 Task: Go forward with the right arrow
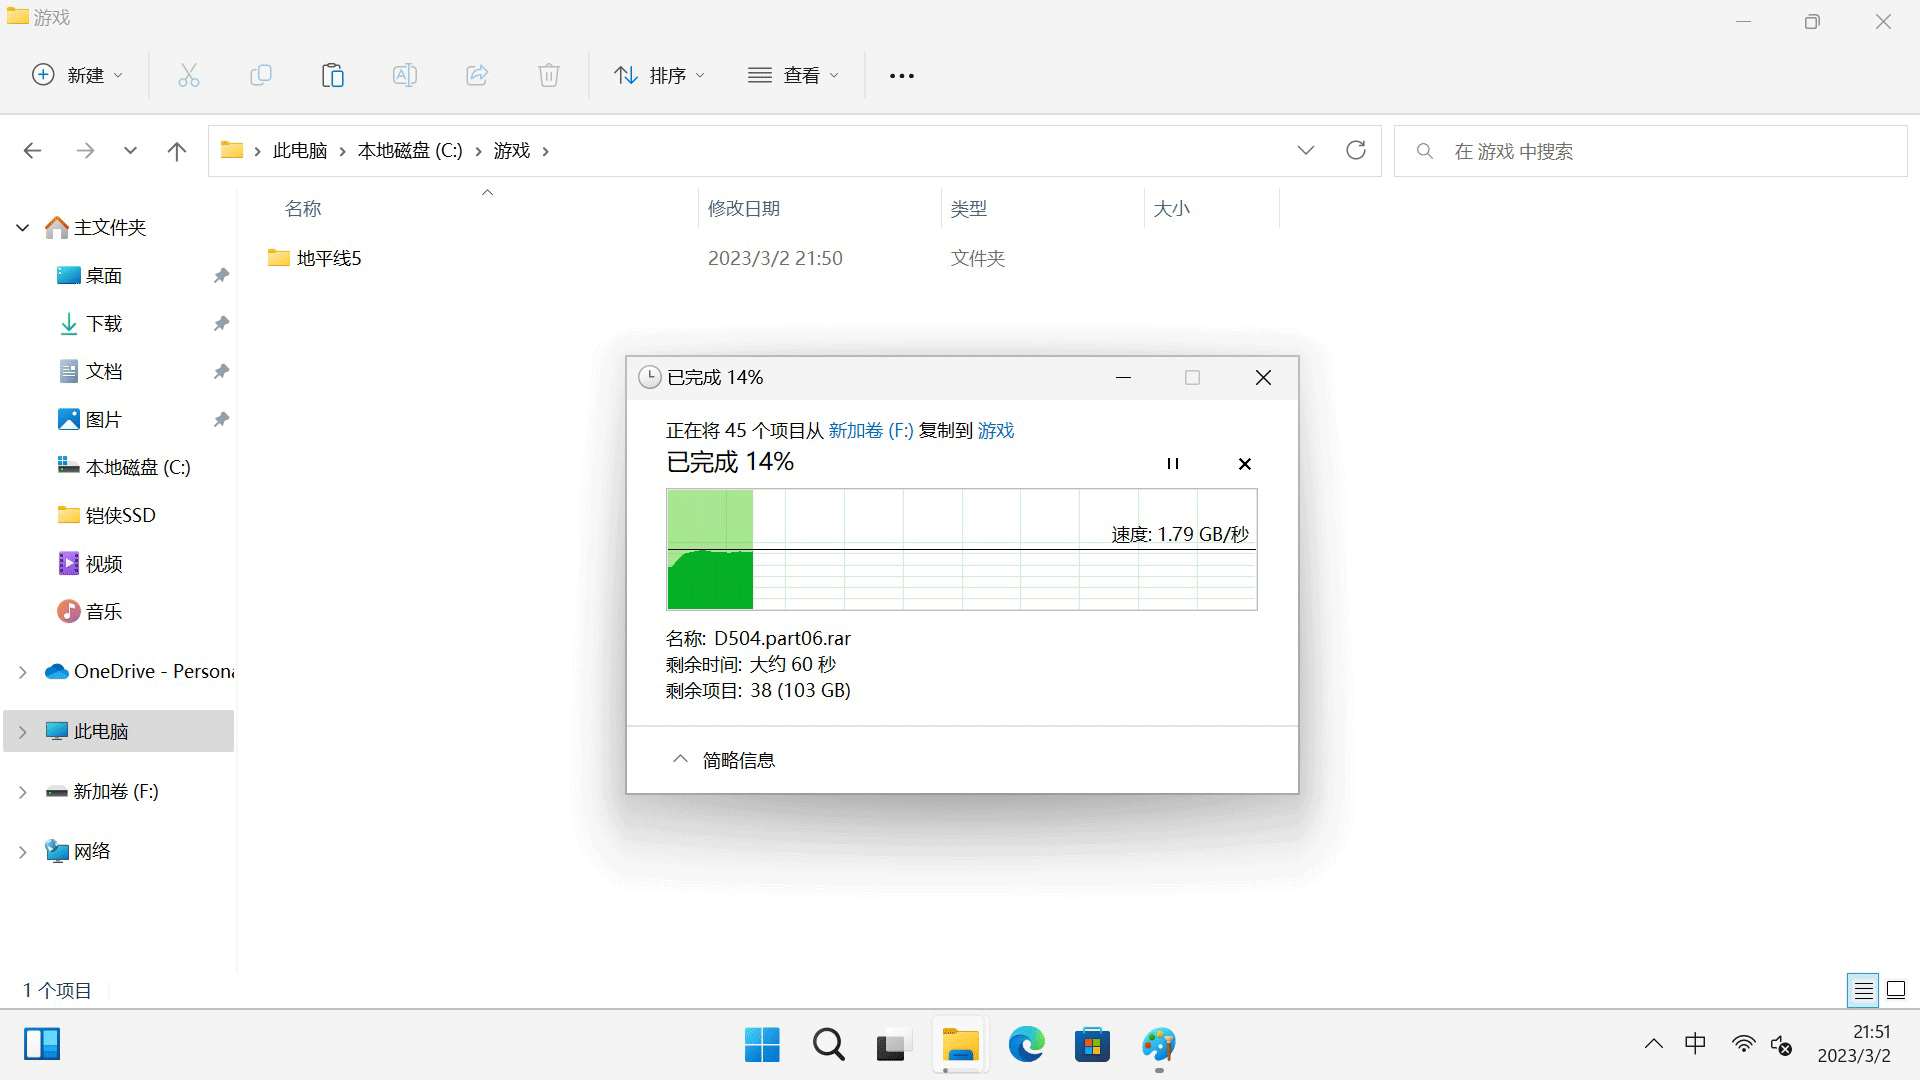86,151
